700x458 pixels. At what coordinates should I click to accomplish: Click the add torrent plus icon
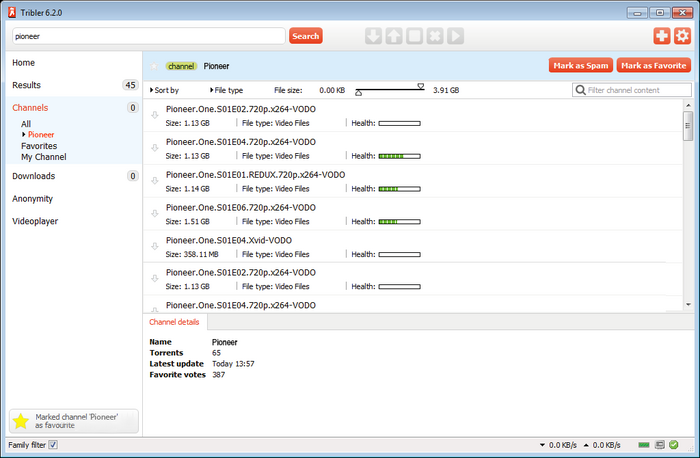click(662, 36)
